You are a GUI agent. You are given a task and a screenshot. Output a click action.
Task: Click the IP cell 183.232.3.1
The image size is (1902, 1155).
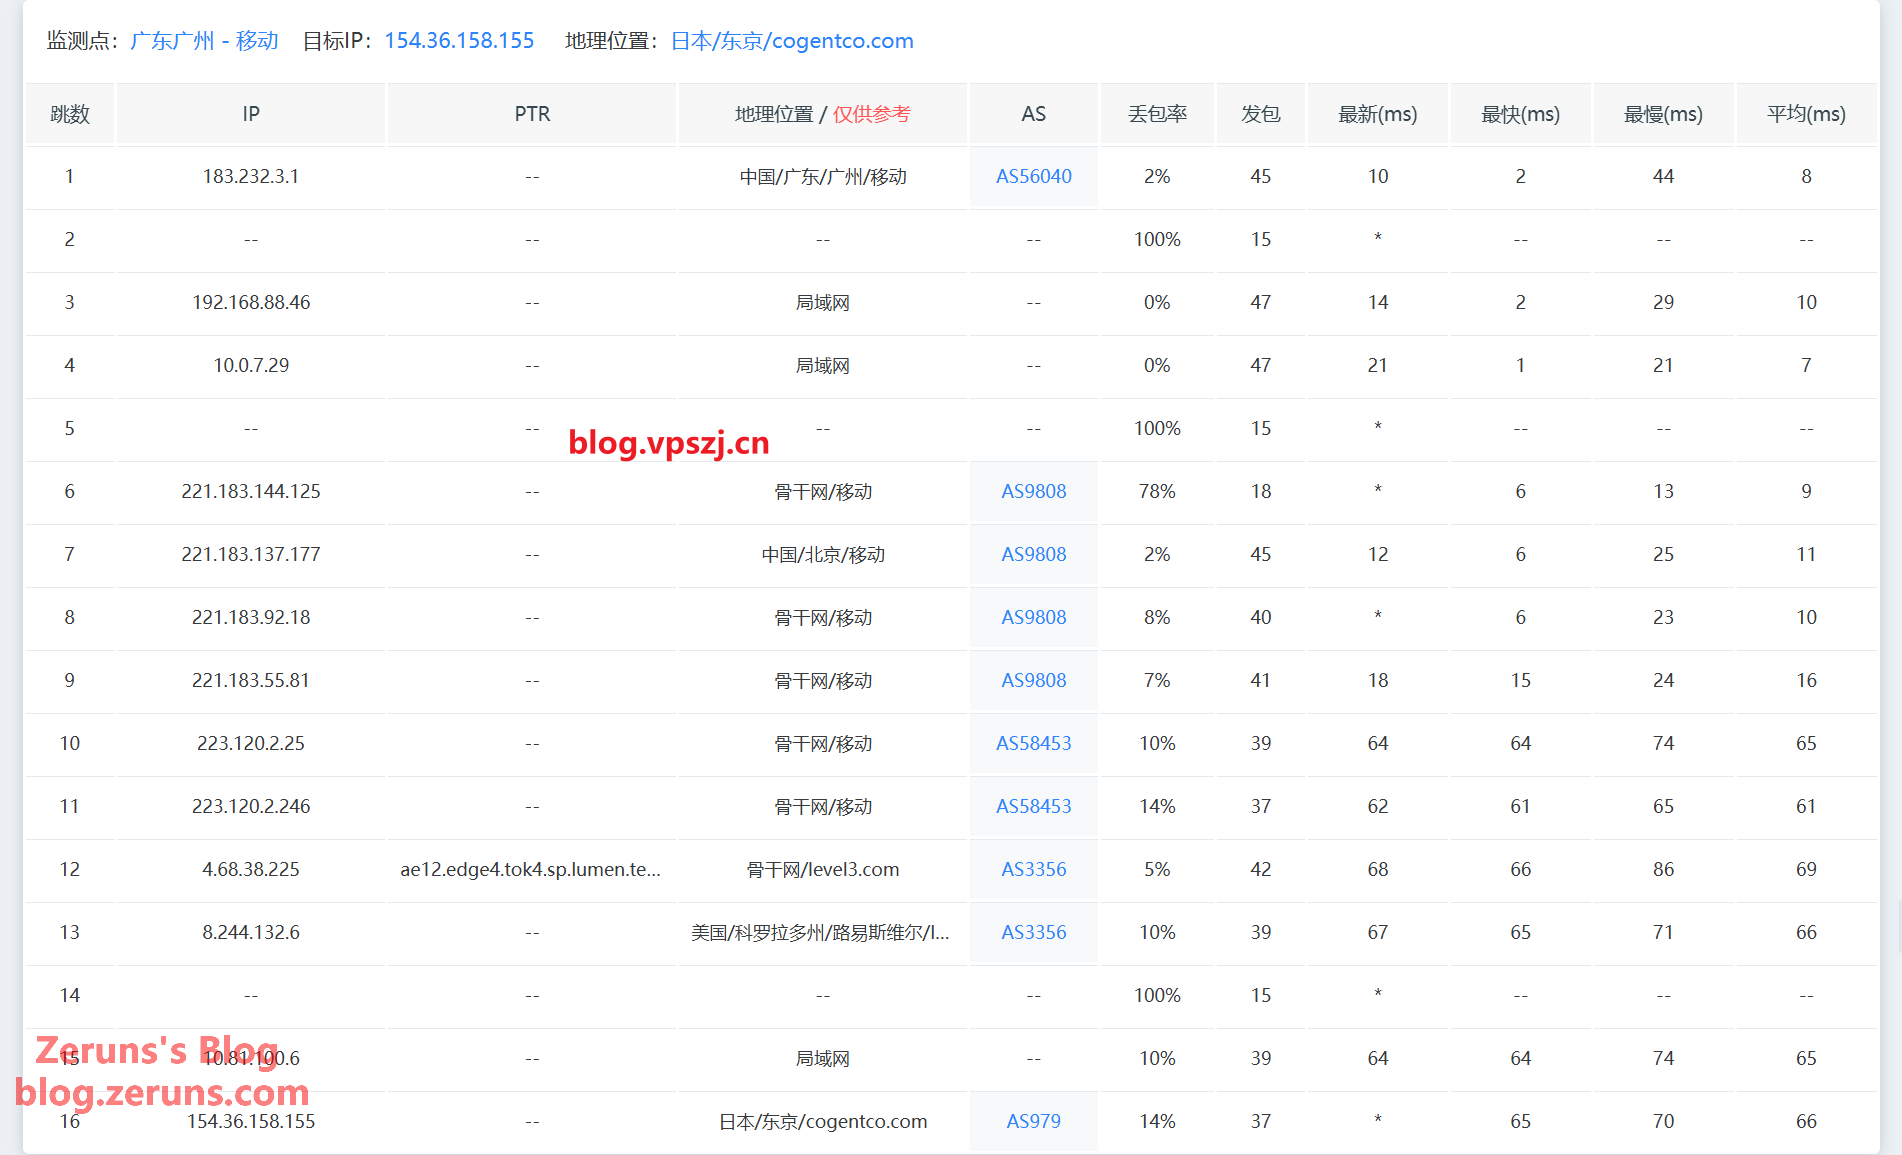[250, 177]
